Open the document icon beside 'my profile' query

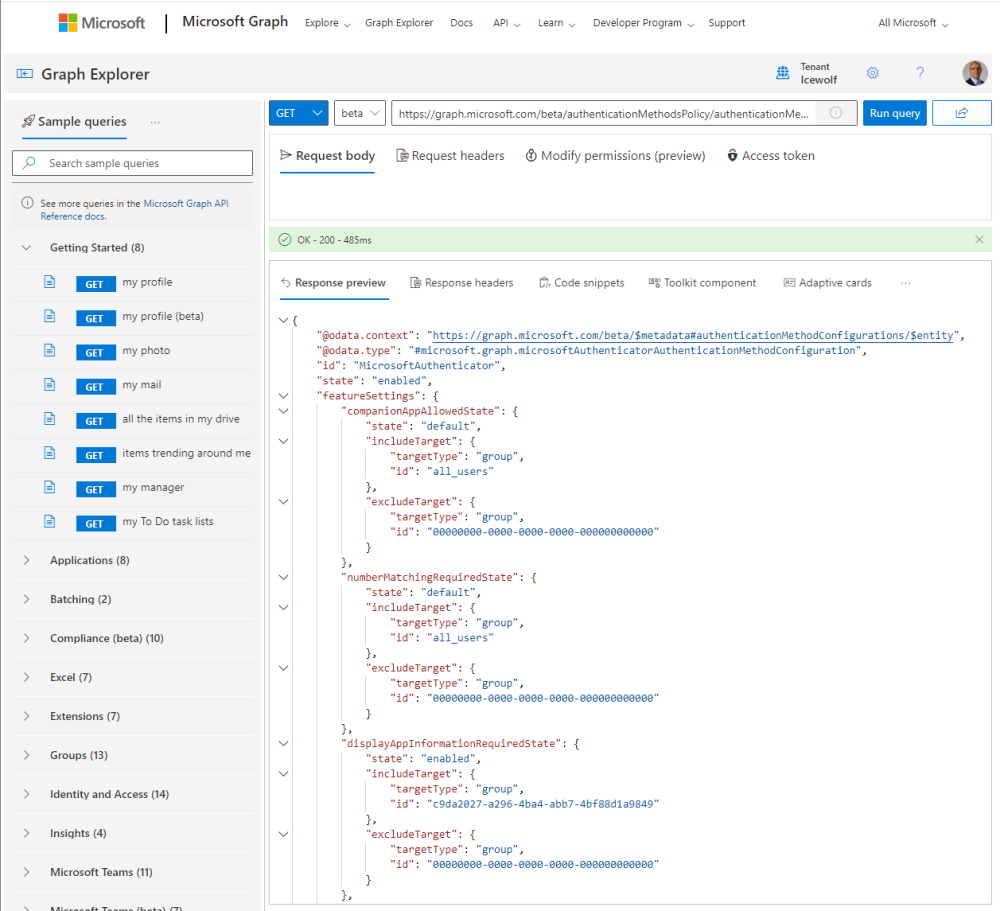pyautogui.click(x=49, y=282)
